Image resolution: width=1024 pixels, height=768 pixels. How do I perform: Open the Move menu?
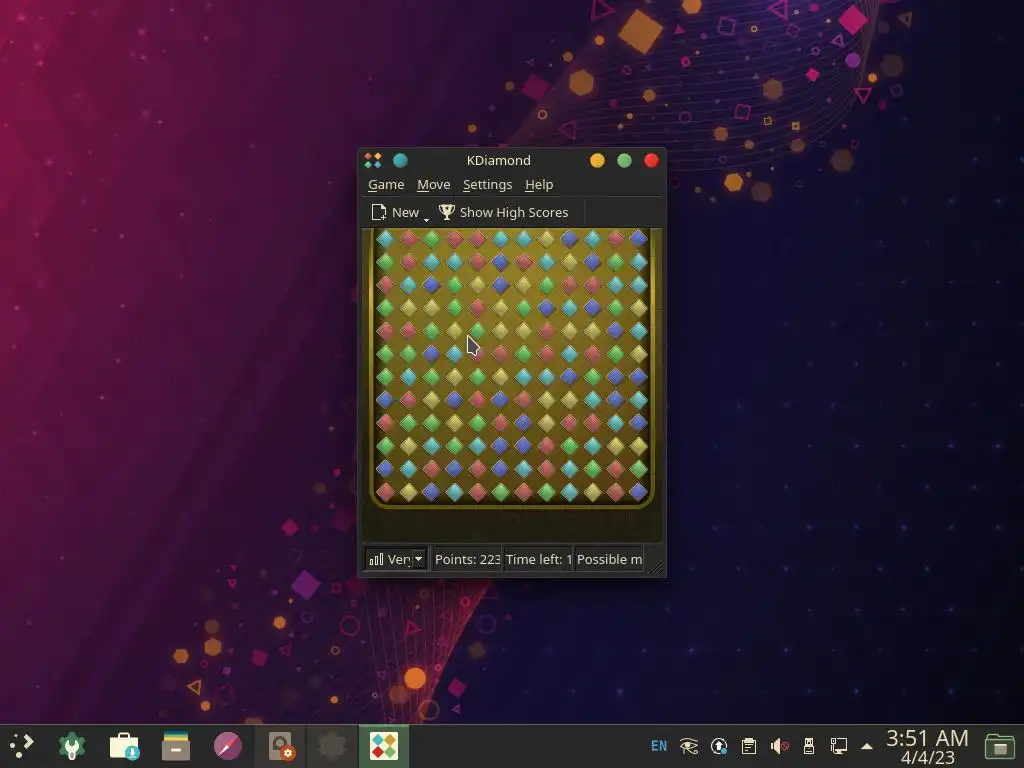point(434,185)
